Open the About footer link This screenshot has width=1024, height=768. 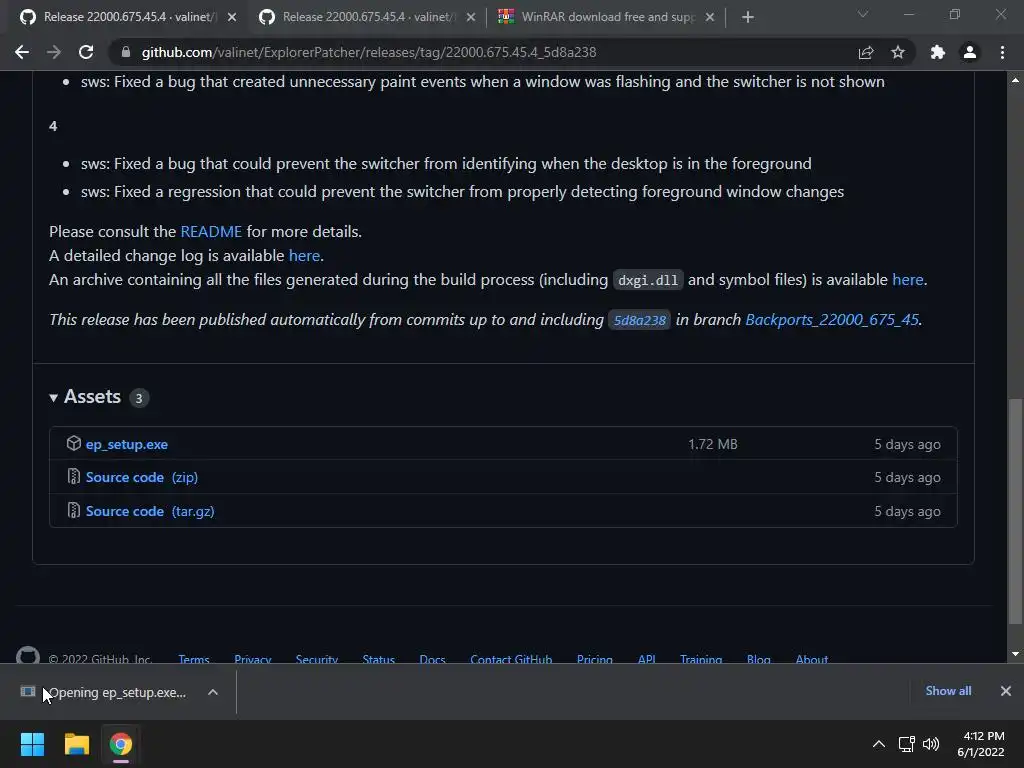[x=812, y=658]
